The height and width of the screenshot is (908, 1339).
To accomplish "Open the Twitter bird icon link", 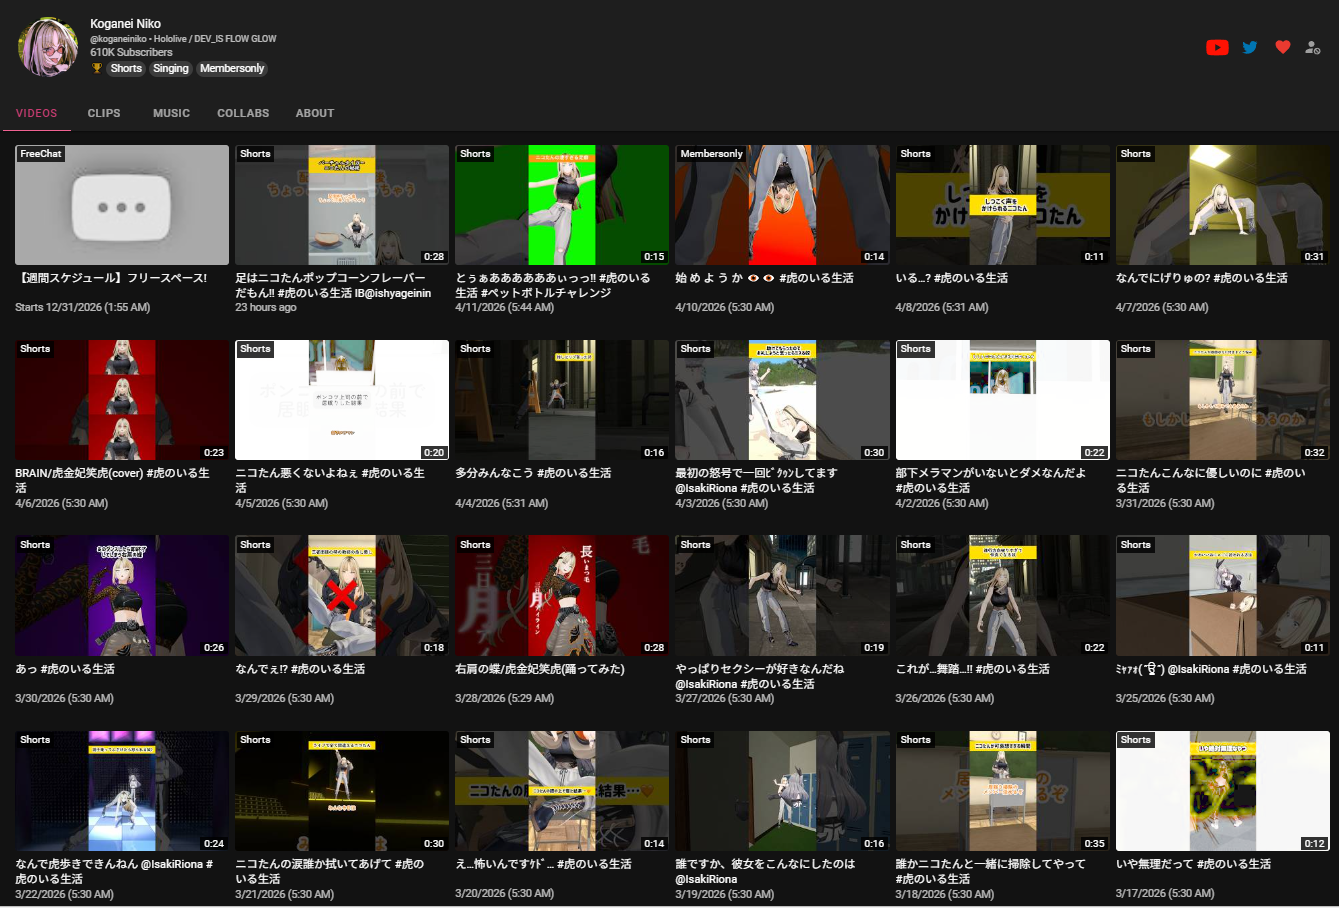I will [1250, 47].
